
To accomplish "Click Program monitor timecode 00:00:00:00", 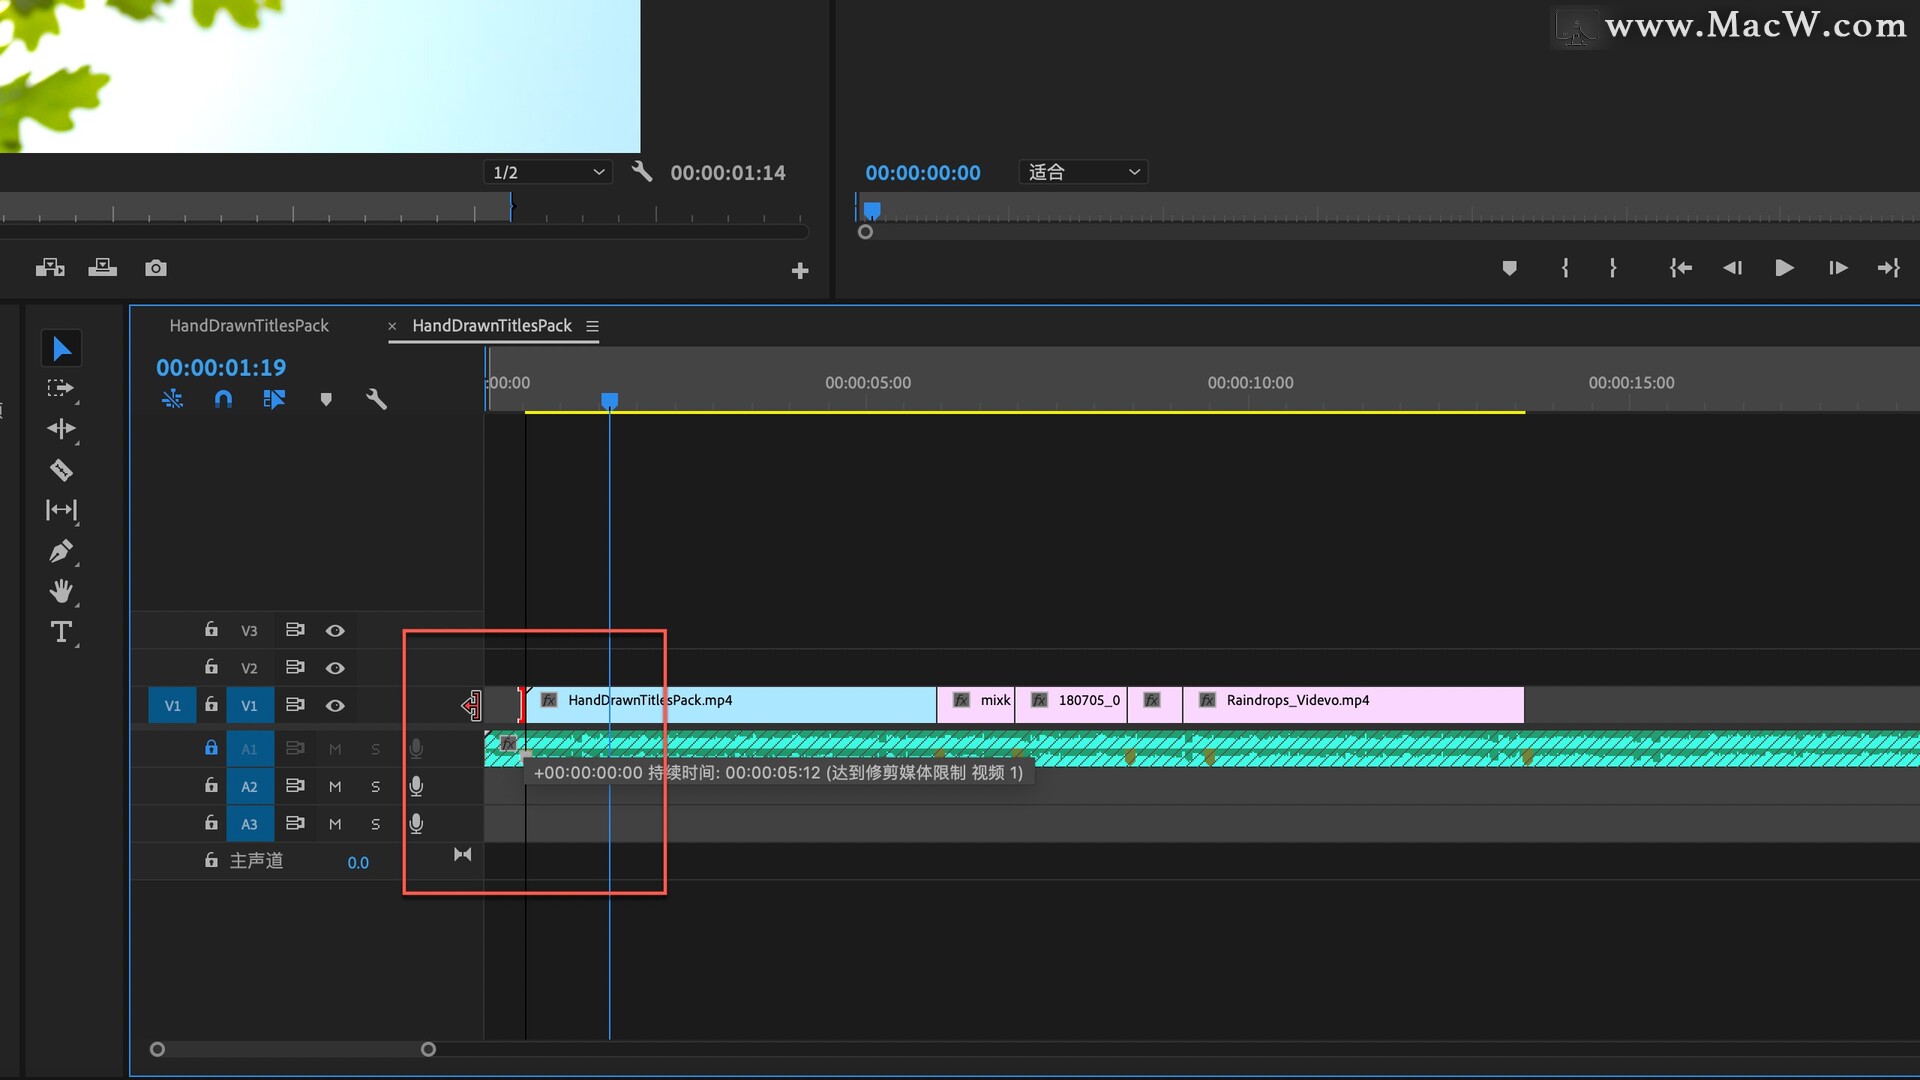I will click(923, 172).
